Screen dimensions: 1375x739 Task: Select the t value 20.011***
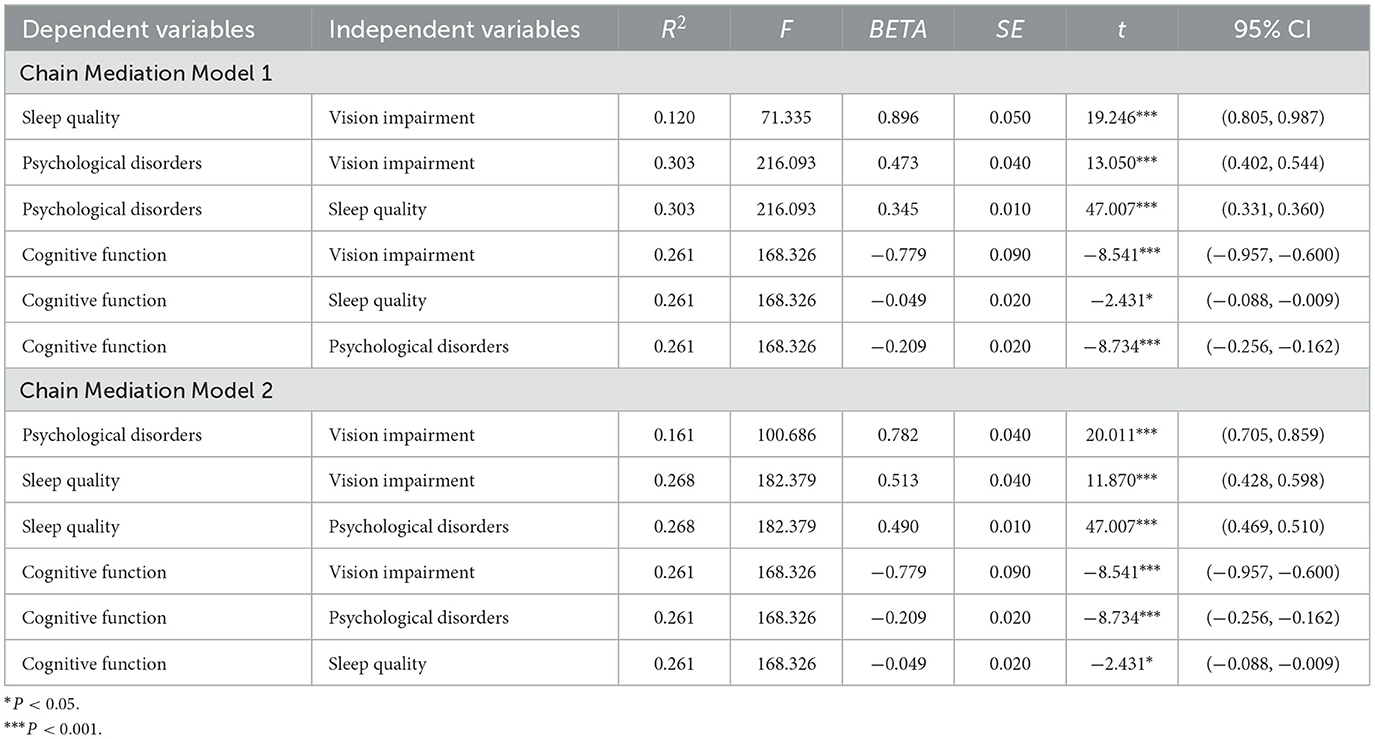[x=1121, y=435]
